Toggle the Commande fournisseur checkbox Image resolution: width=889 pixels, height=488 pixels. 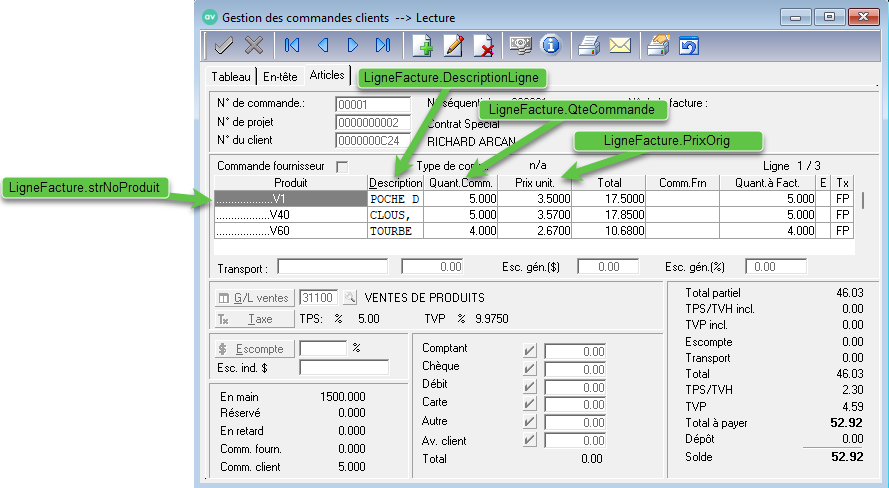tap(343, 166)
